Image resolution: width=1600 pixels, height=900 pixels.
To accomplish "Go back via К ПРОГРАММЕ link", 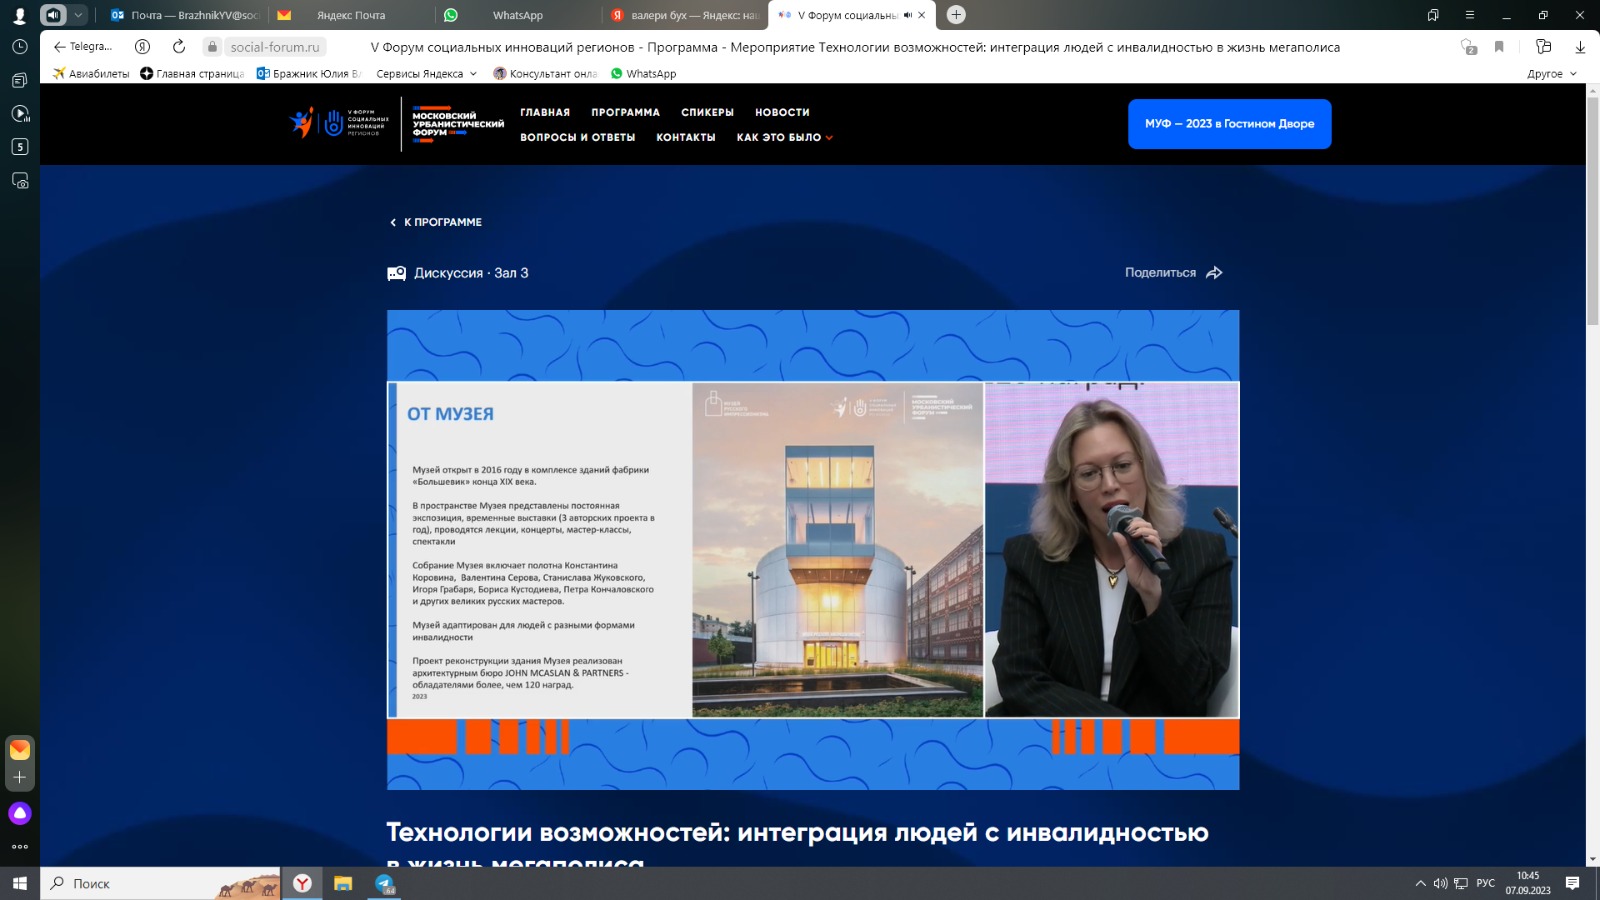I will click(x=436, y=222).
